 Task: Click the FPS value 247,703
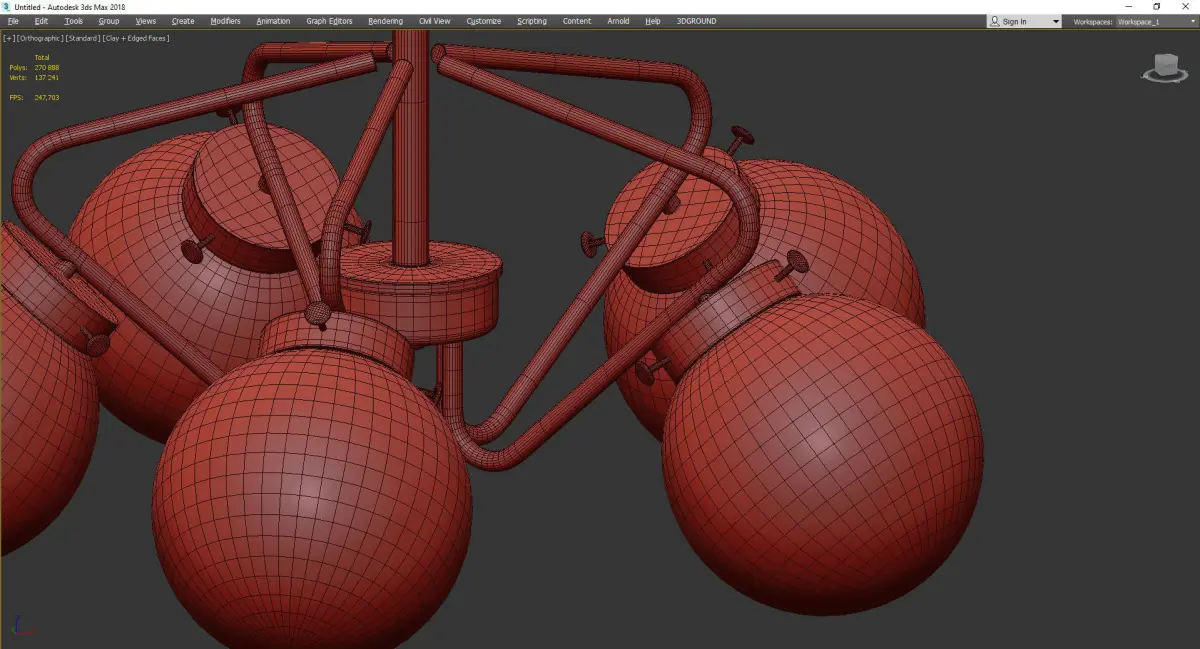47,97
